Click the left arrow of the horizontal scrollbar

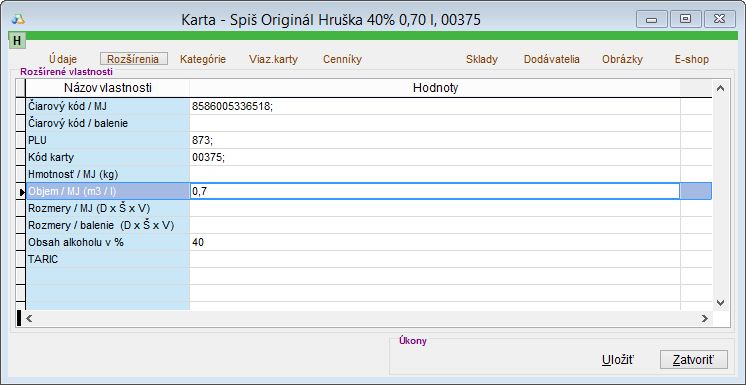[x=29, y=318]
